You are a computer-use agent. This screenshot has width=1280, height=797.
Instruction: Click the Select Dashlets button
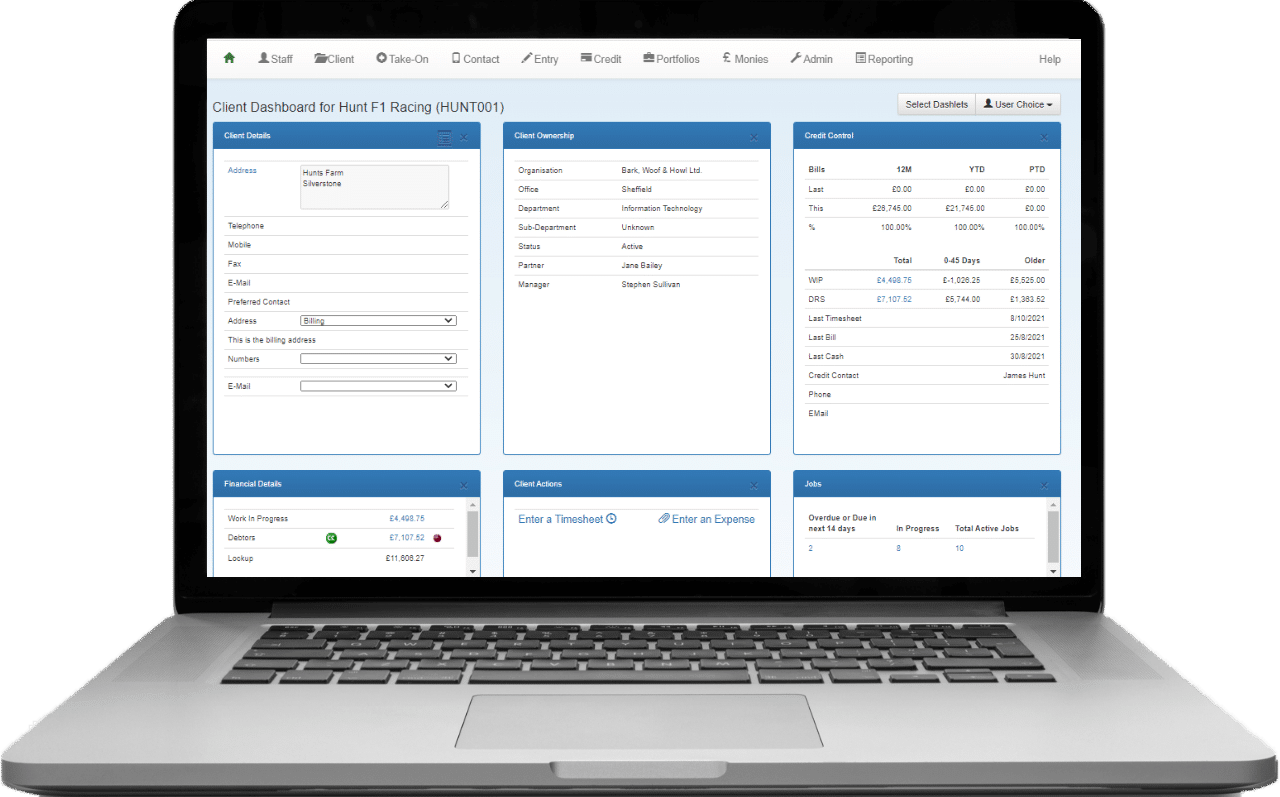pyautogui.click(x=936, y=105)
